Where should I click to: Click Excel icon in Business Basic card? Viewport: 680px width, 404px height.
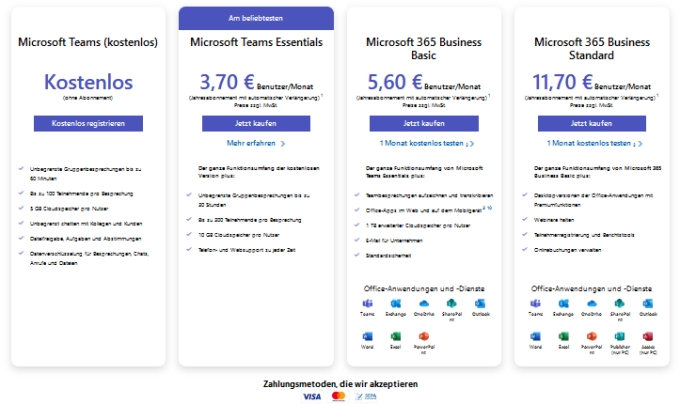coord(396,336)
